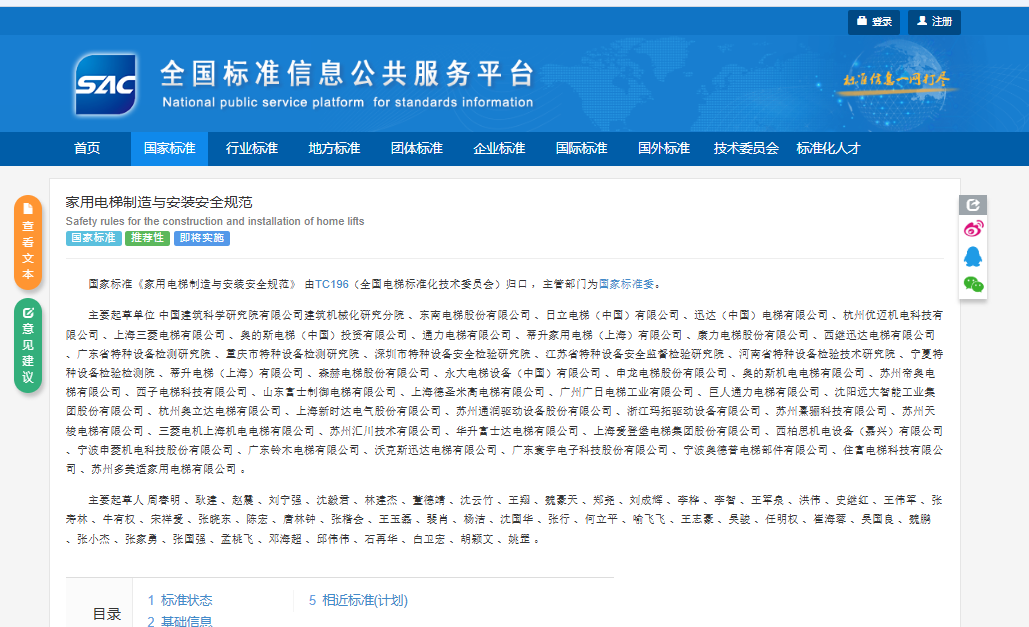Open the 标准化人才 navigation tab
Viewport: 1029px width, 627px height.
(x=828, y=148)
